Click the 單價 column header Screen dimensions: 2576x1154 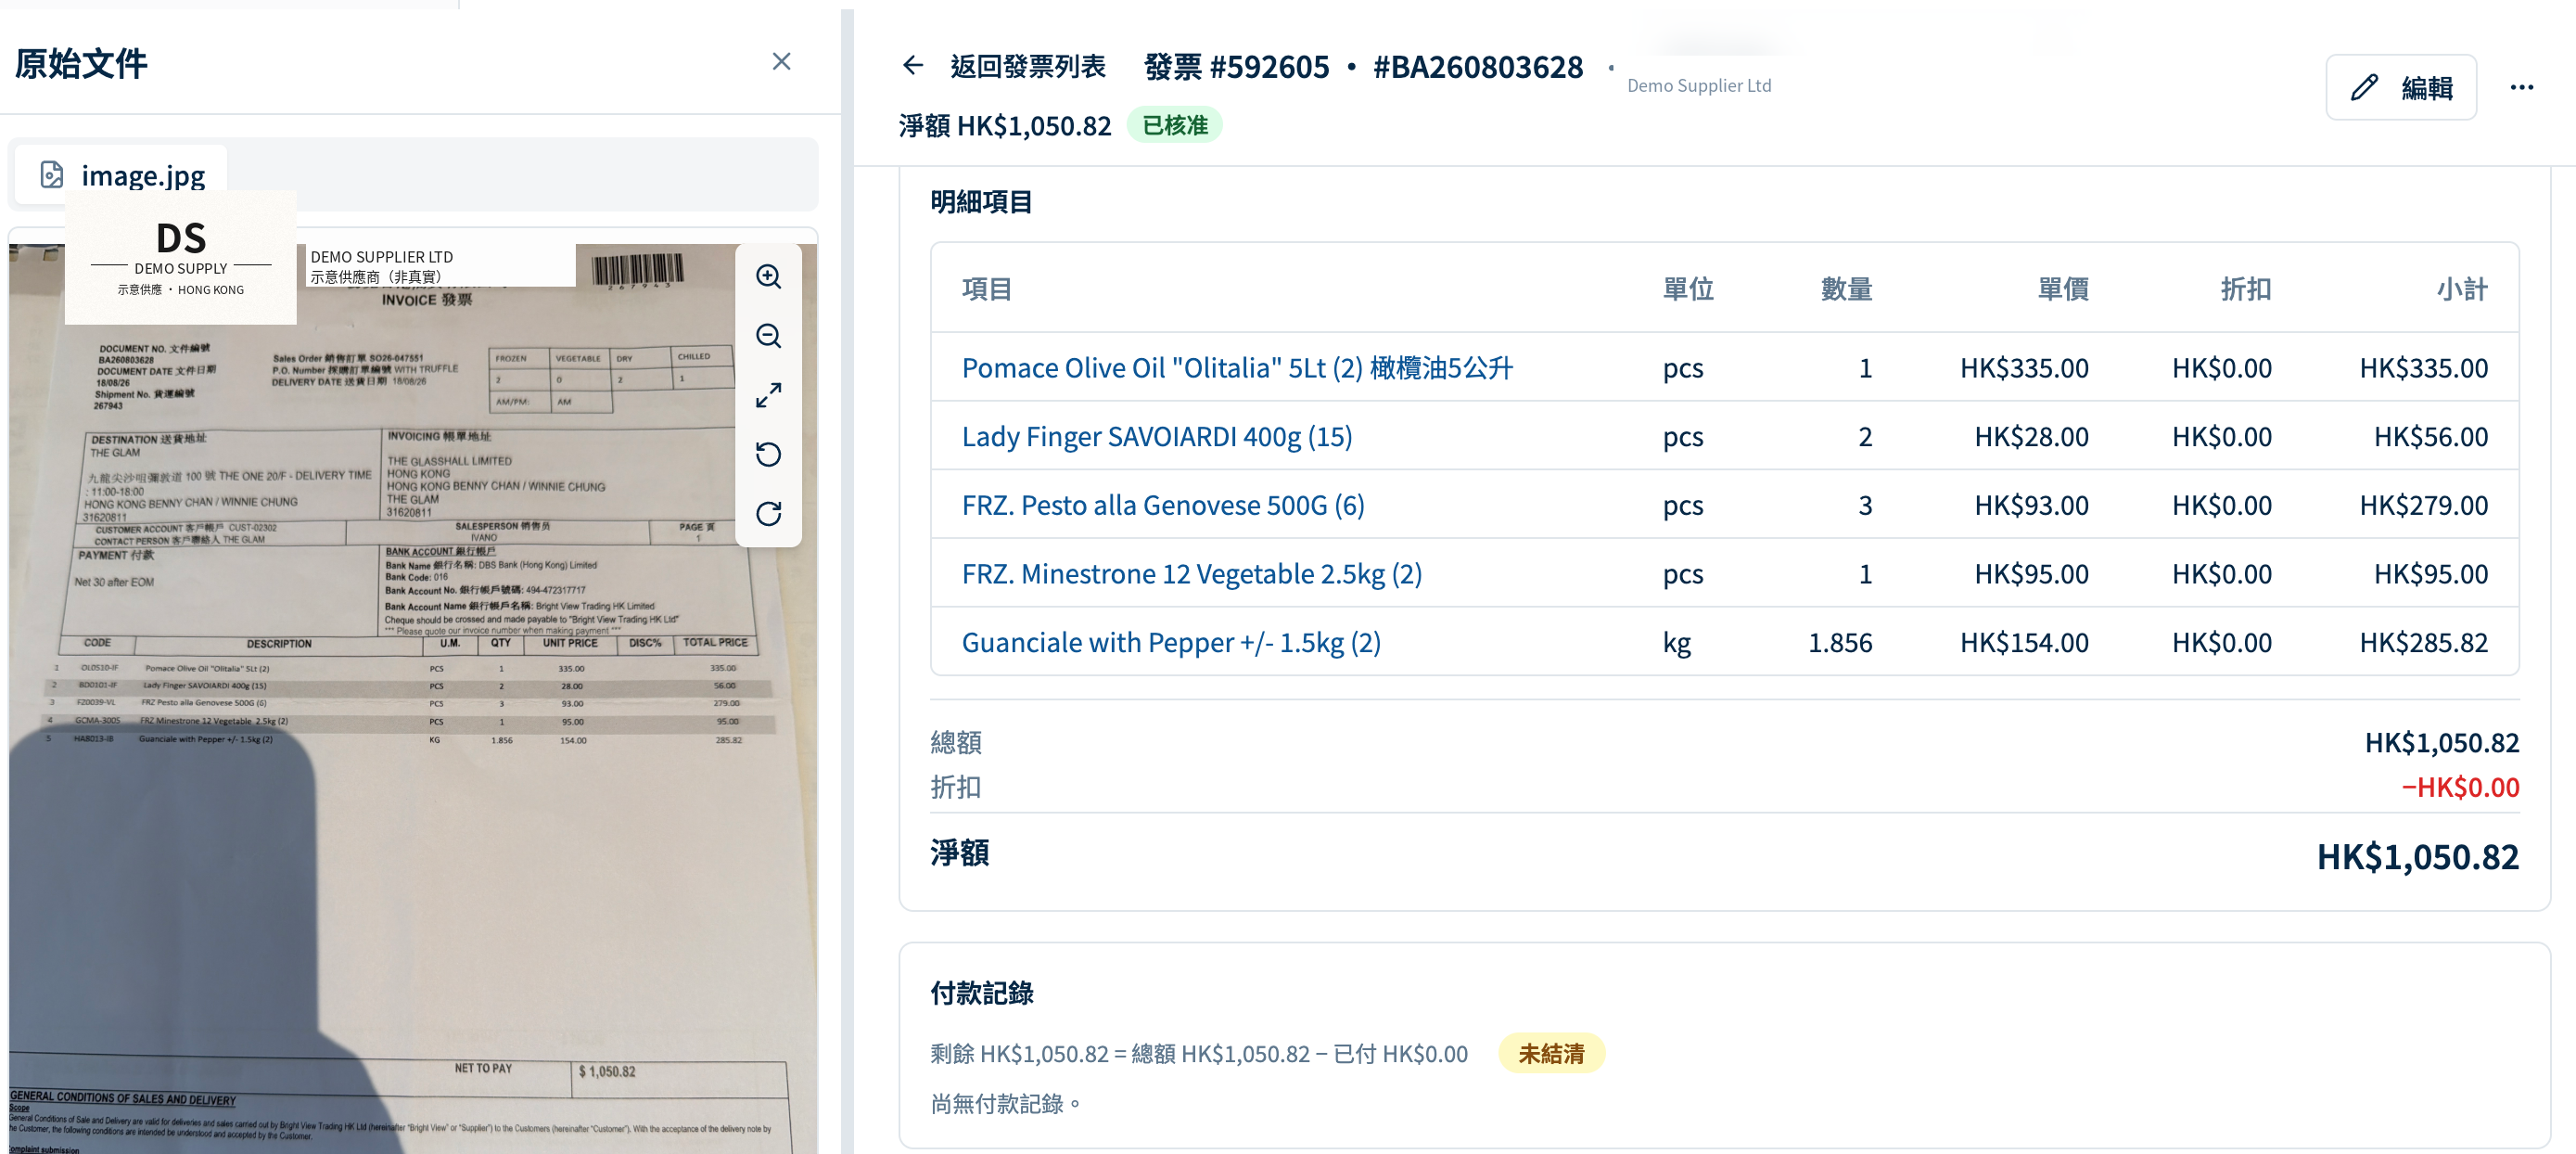[x=2062, y=289]
